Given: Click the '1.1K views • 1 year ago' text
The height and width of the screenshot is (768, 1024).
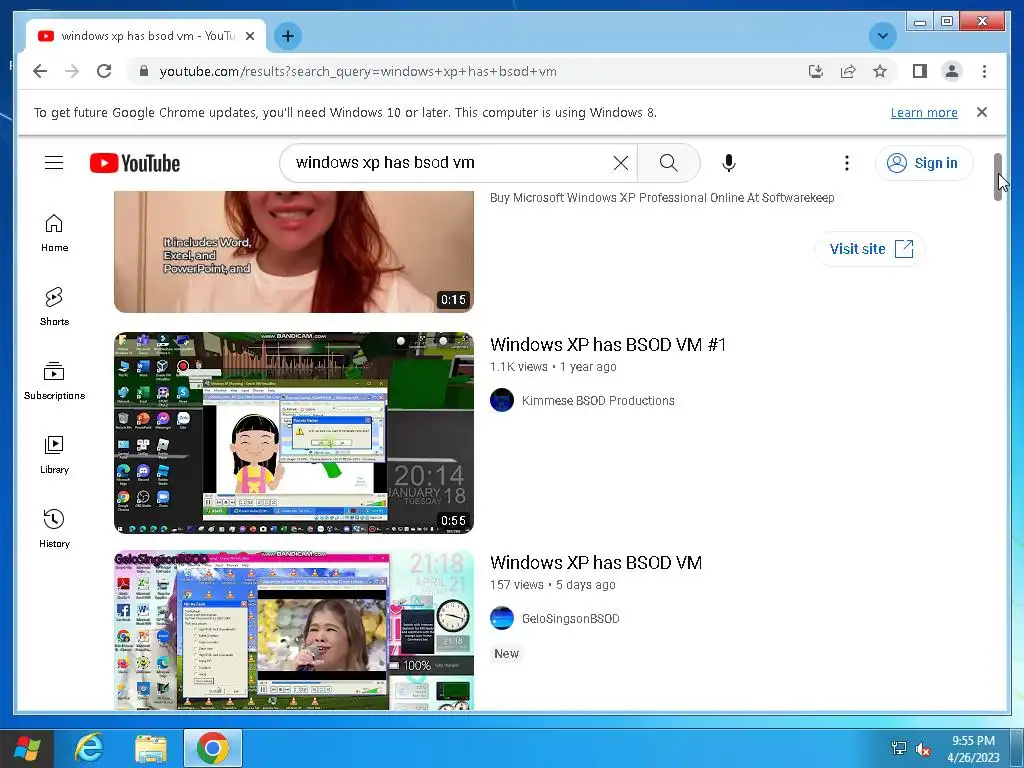Looking at the screenshot, I should coord(552,366).
